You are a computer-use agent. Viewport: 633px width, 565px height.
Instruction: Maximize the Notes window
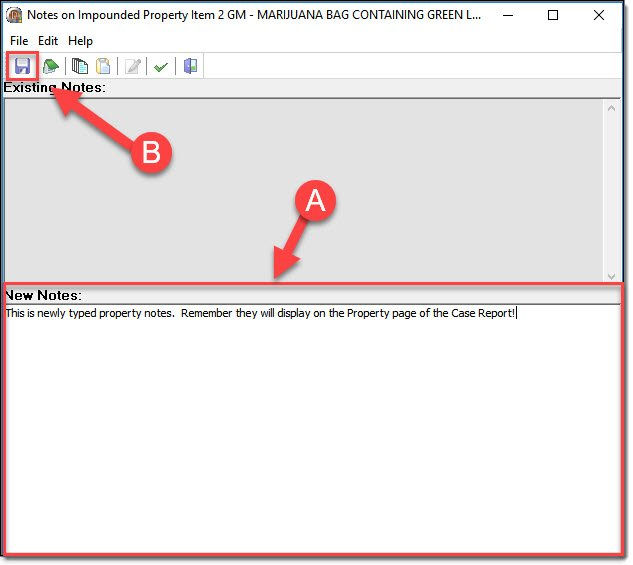tap(553, 15)
